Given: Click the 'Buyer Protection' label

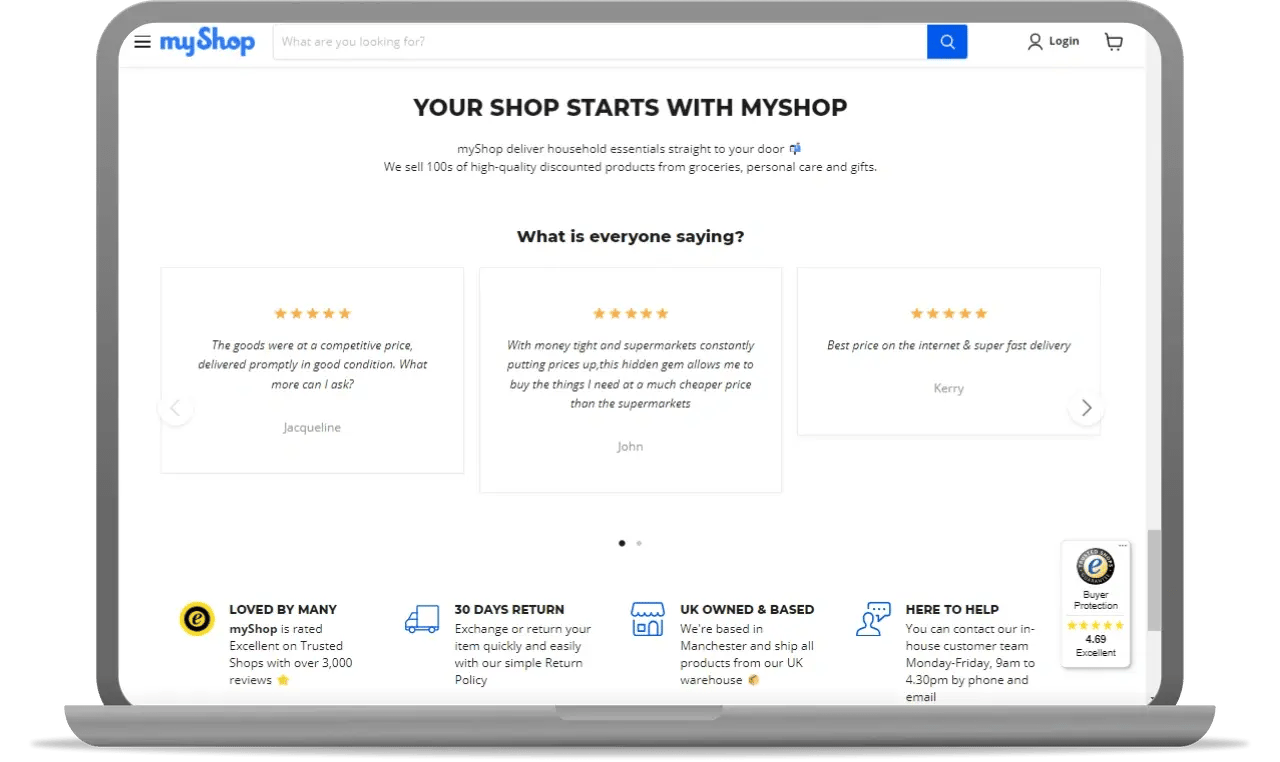Looking at the screenshot, I should pos(1096,600).
